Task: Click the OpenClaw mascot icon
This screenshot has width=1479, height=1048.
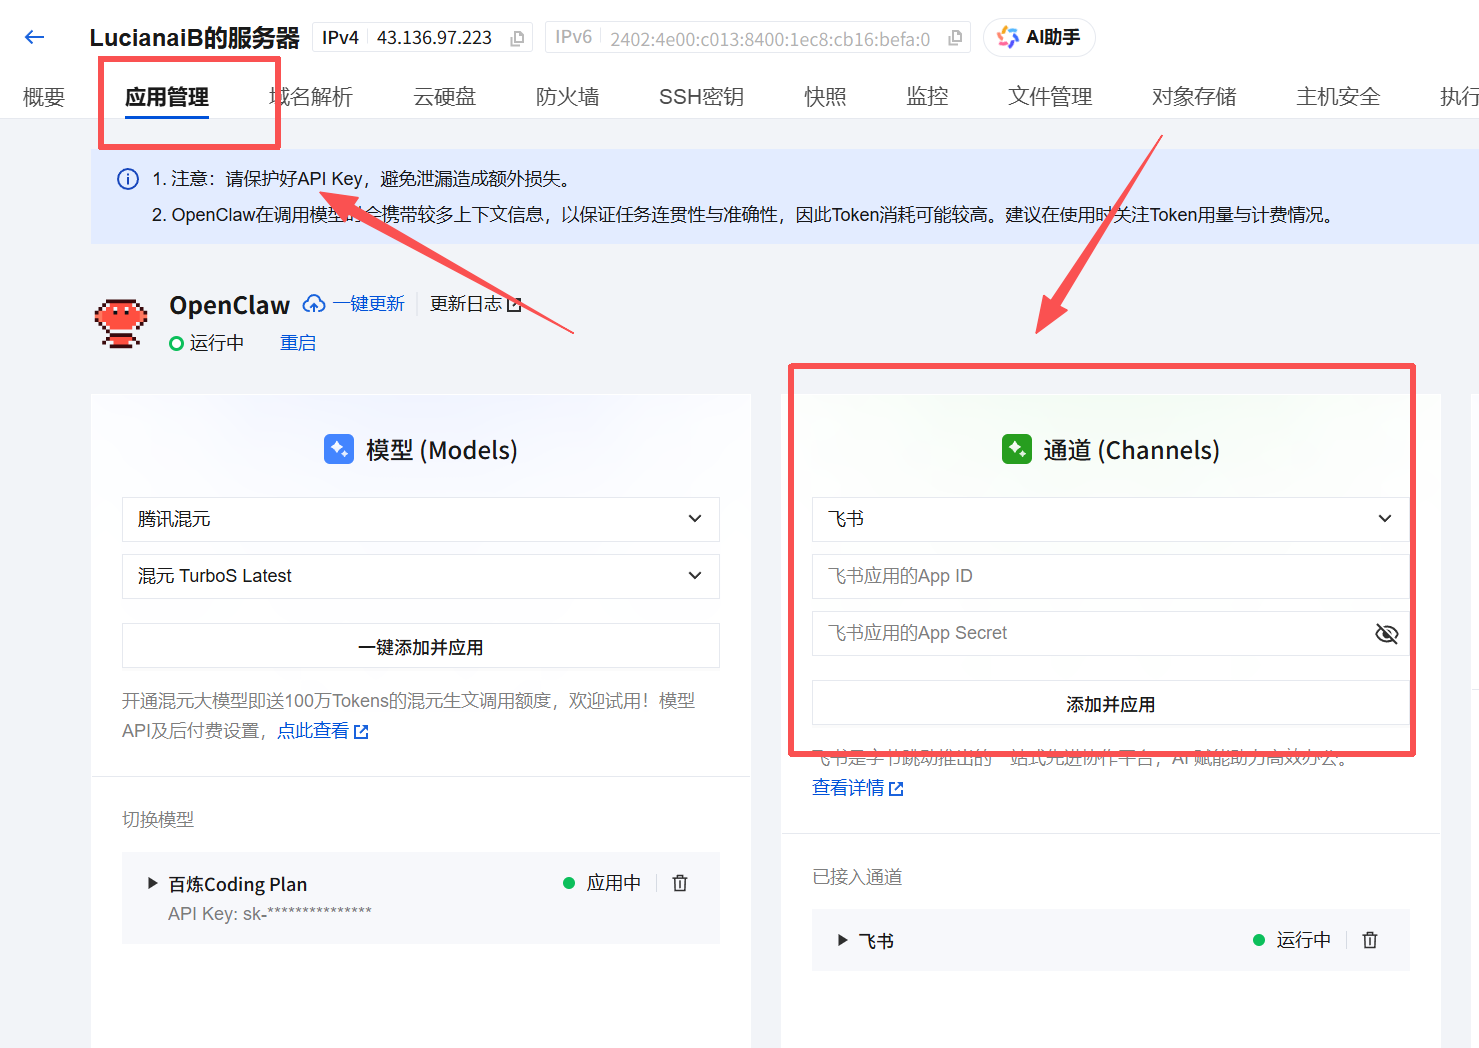Action: [x=121, y=323]
